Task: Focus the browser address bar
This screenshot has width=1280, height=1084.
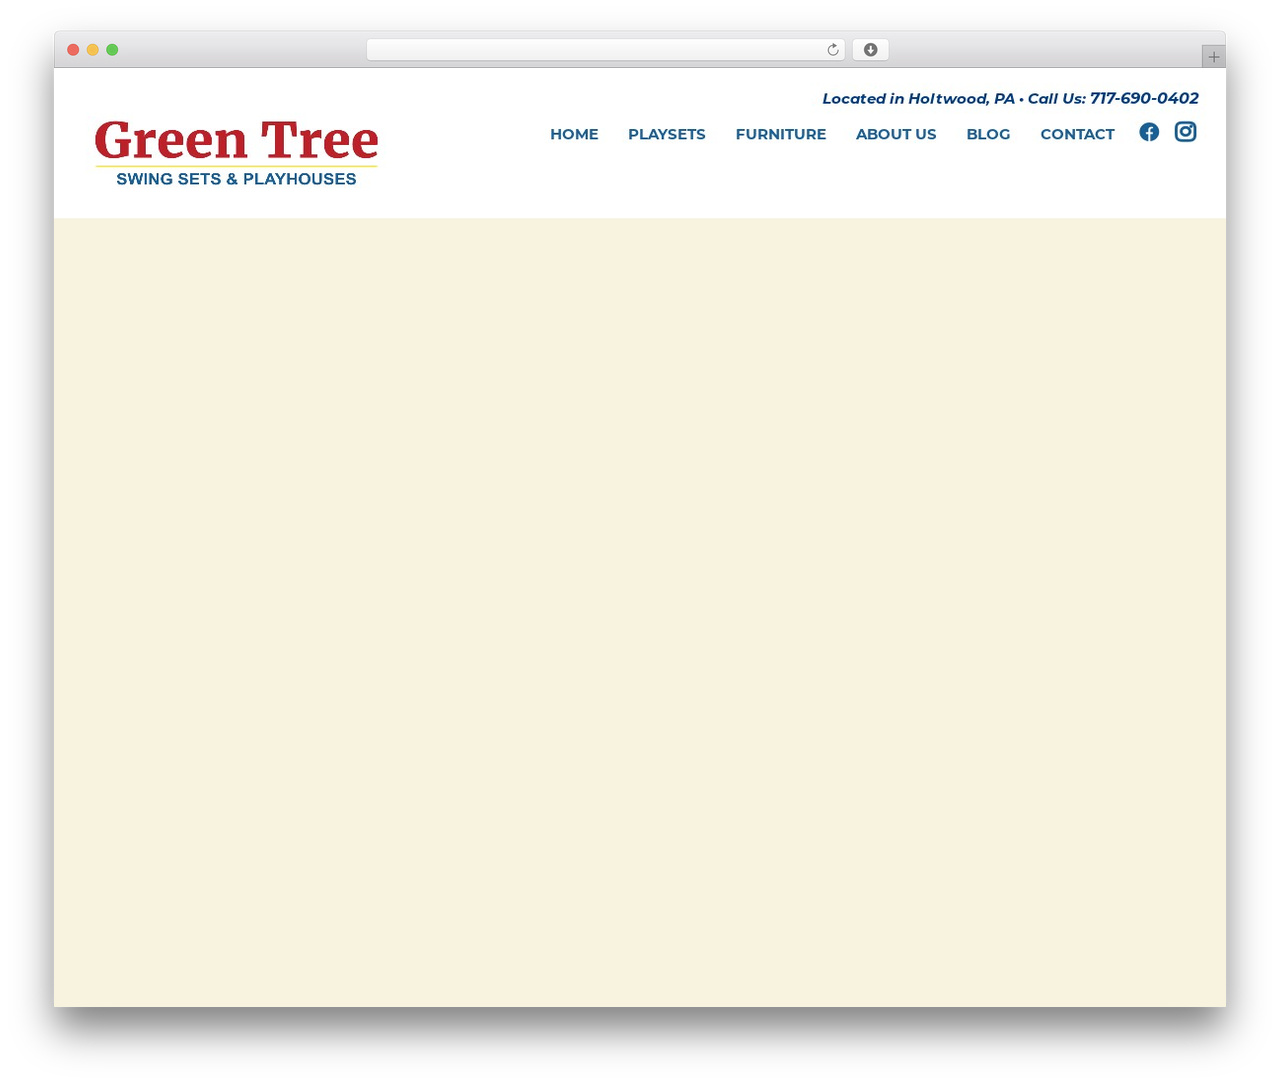Action: [606, 50]
